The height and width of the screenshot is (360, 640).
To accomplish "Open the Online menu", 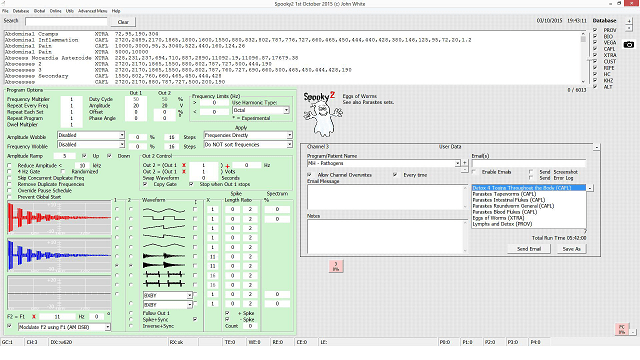I will (56, 11).
